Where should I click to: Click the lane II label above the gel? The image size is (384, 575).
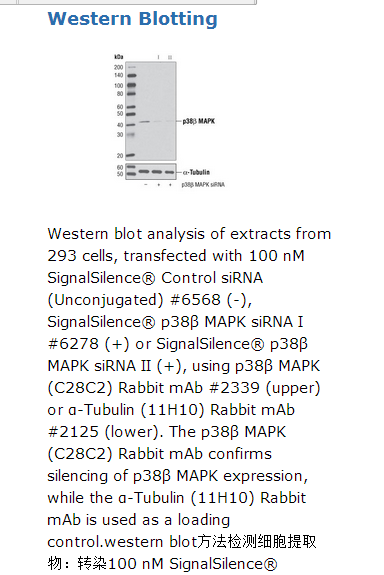tap(170, 57)
